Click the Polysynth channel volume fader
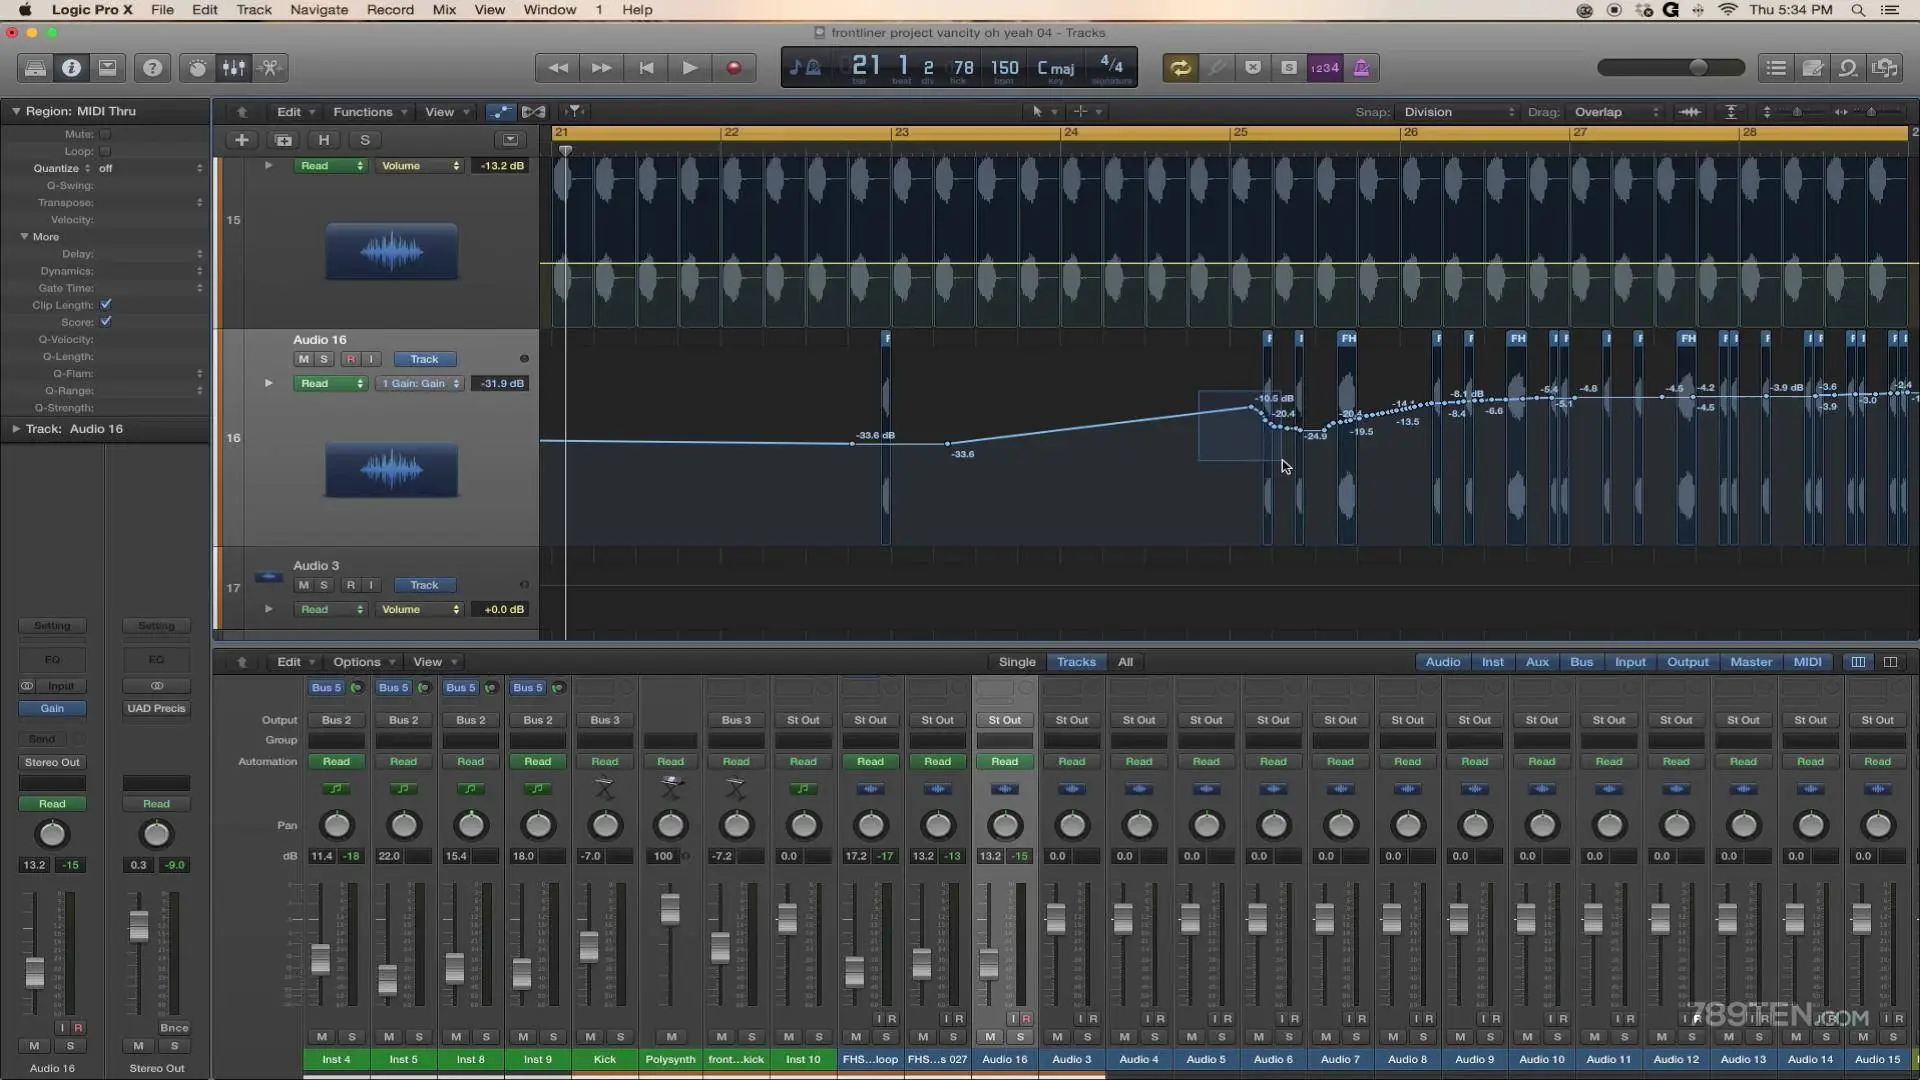 670,908
